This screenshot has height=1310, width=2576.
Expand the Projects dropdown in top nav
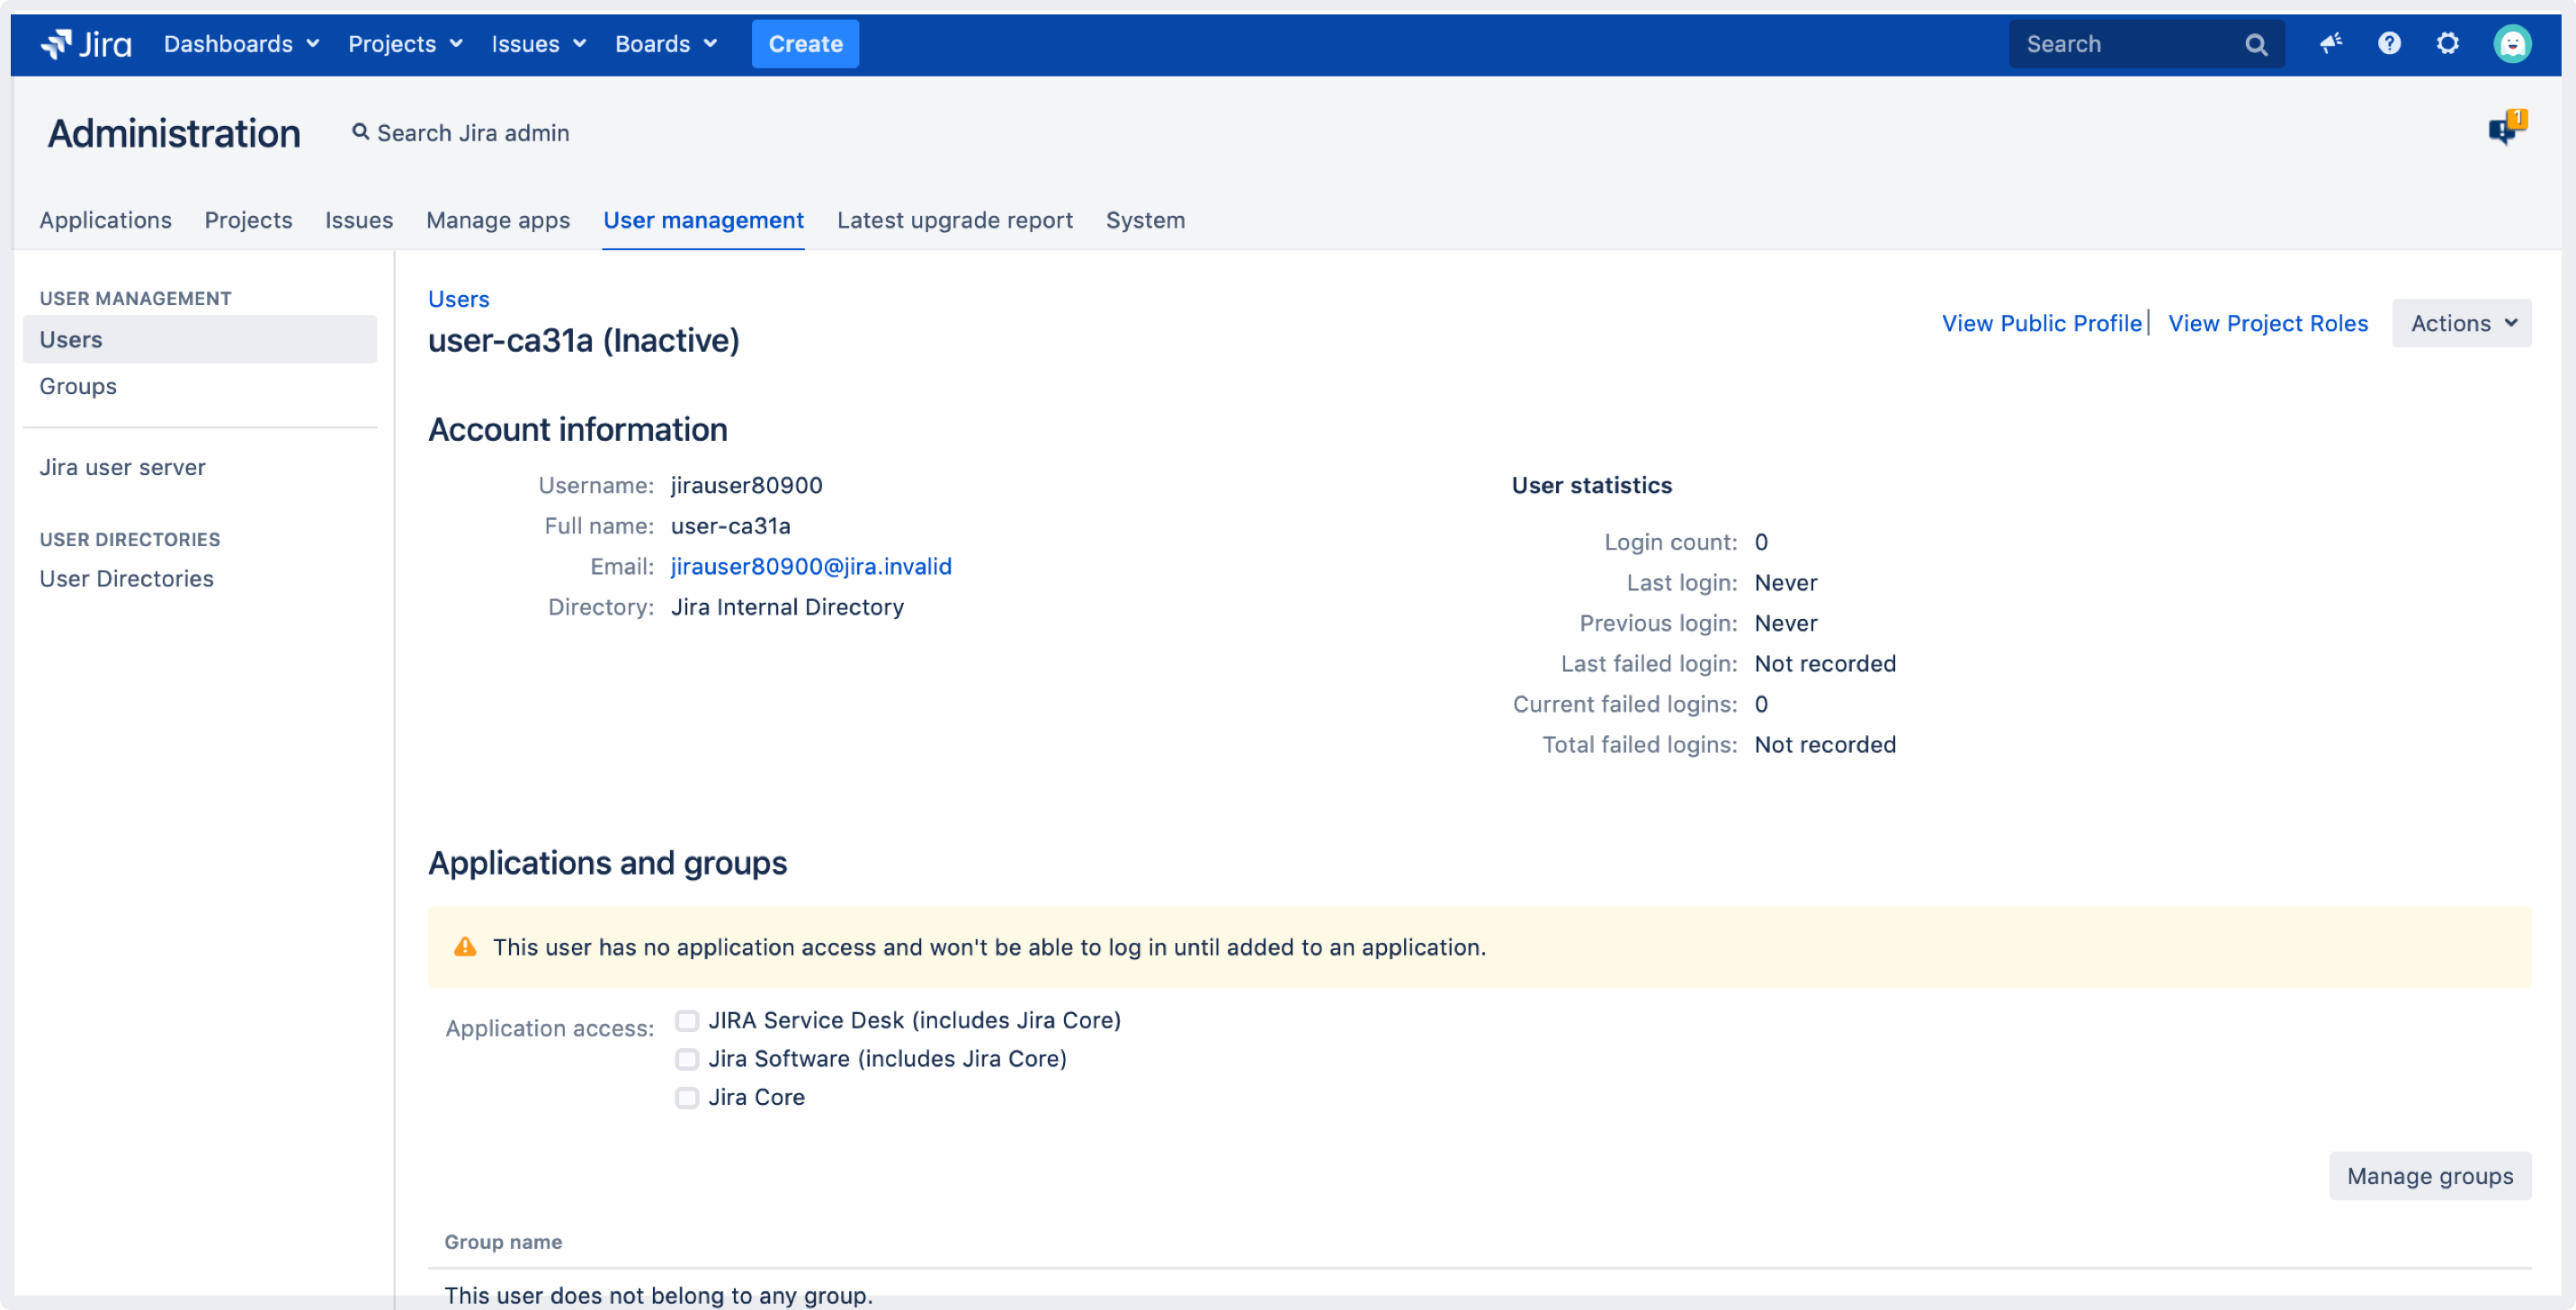pyautogui.click(x=405, y=44)
